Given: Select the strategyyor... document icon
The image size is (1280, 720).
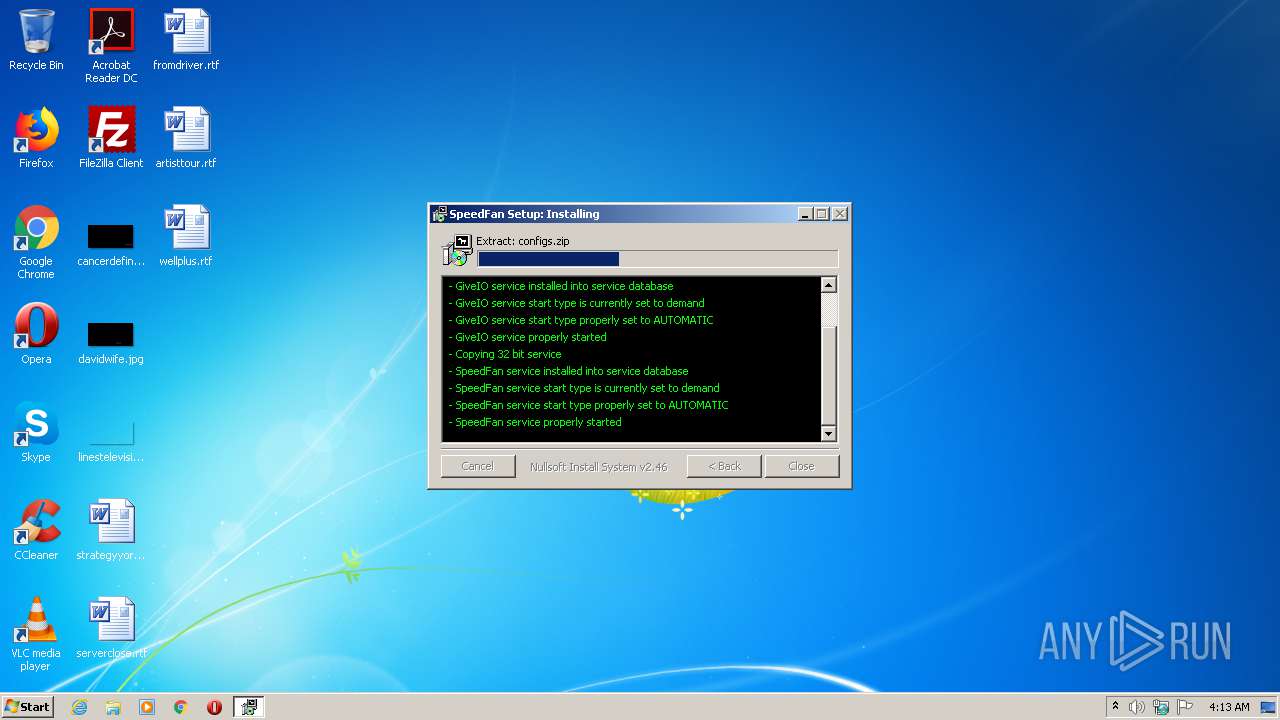Looking at the screenshot, I should point(111,530).
